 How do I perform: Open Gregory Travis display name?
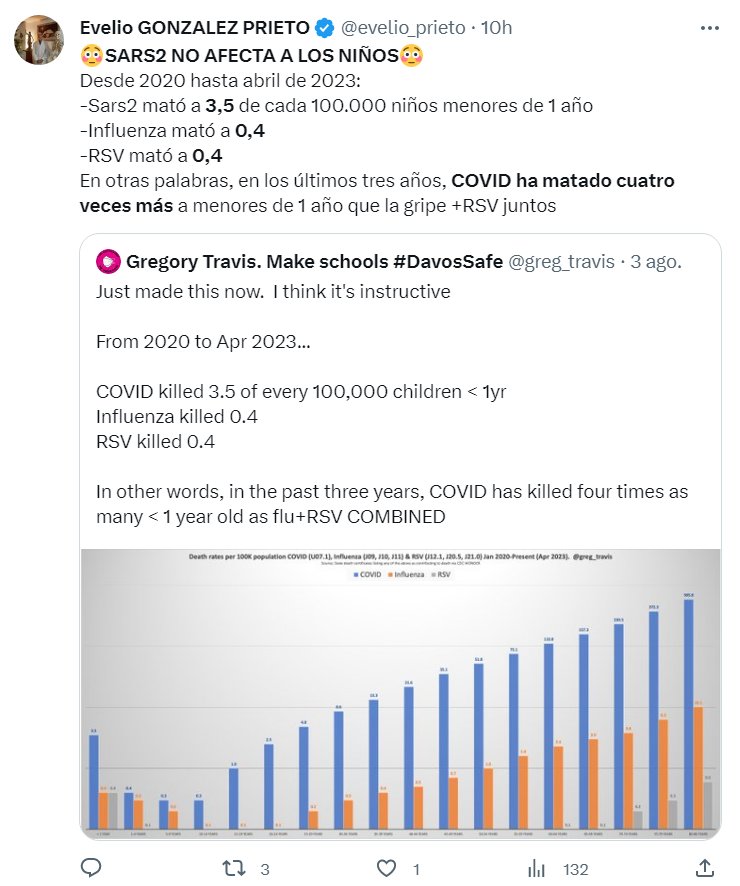tap(314, 262)
